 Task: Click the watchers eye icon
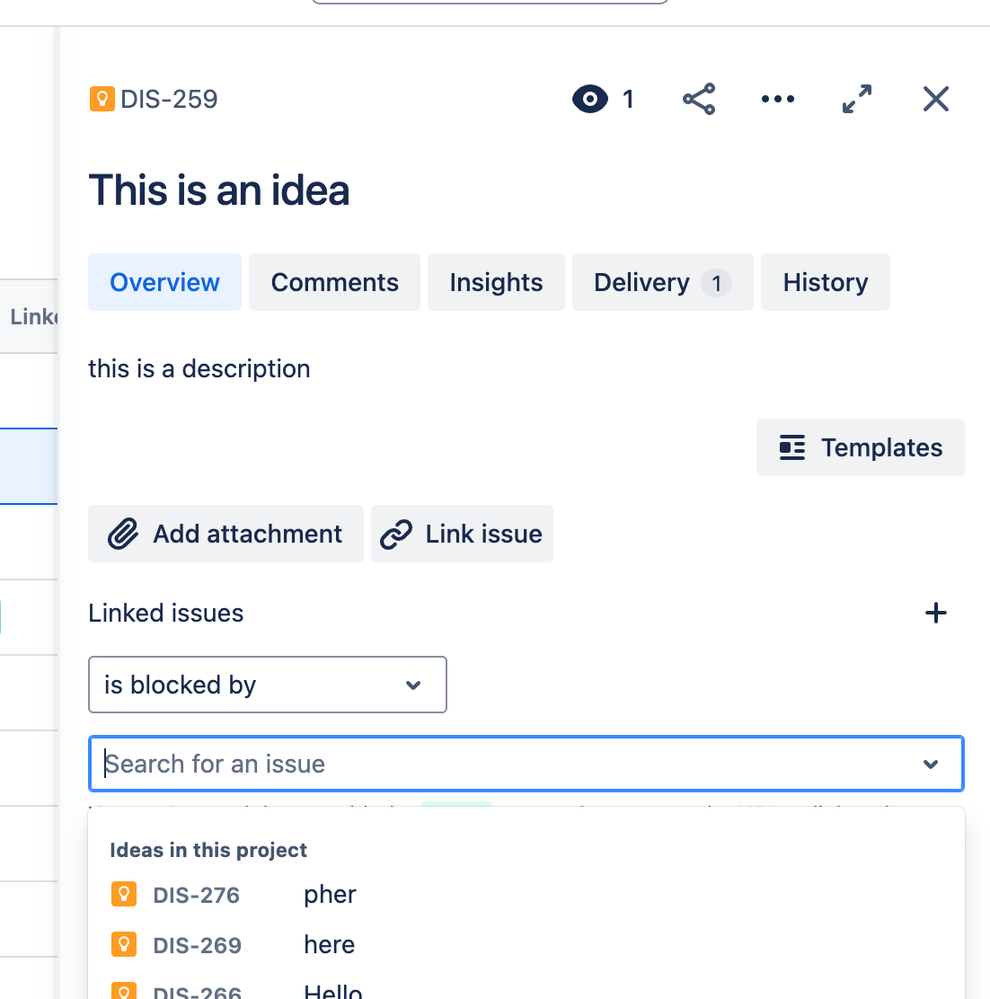590,99
